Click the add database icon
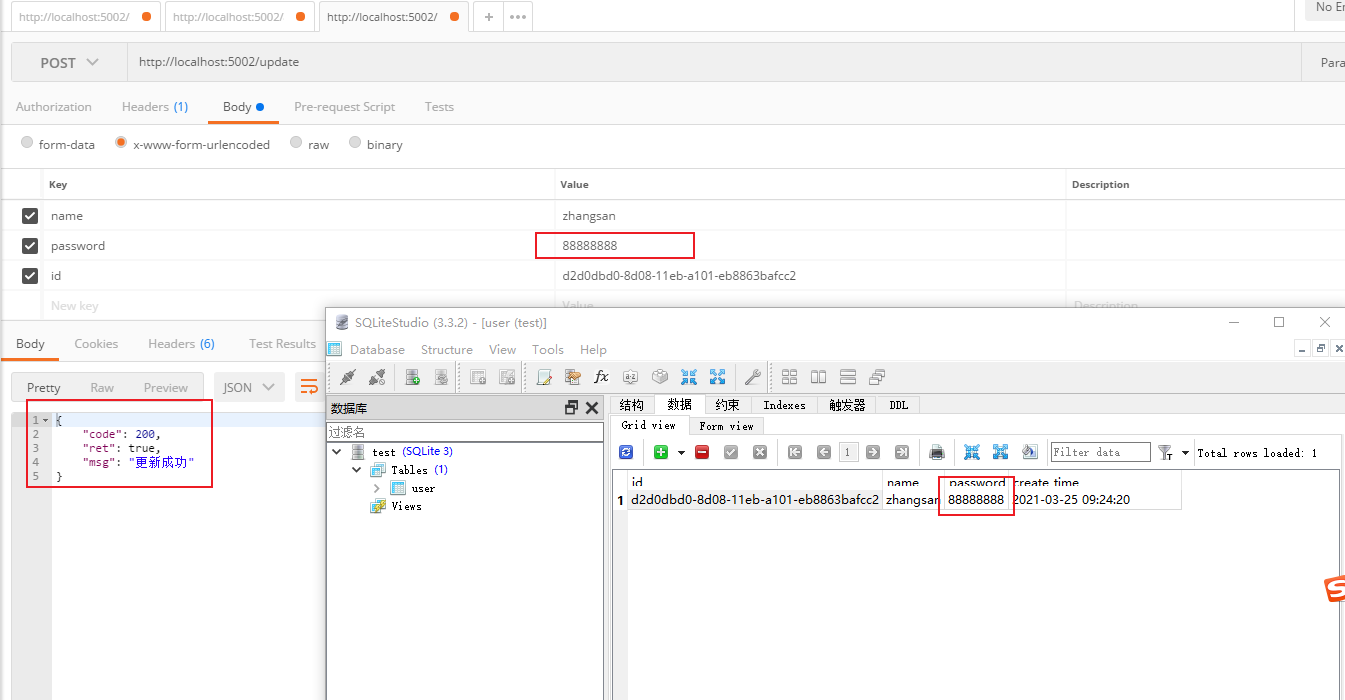The width and height of the screenshot is (1345, 700). point(412,377)
